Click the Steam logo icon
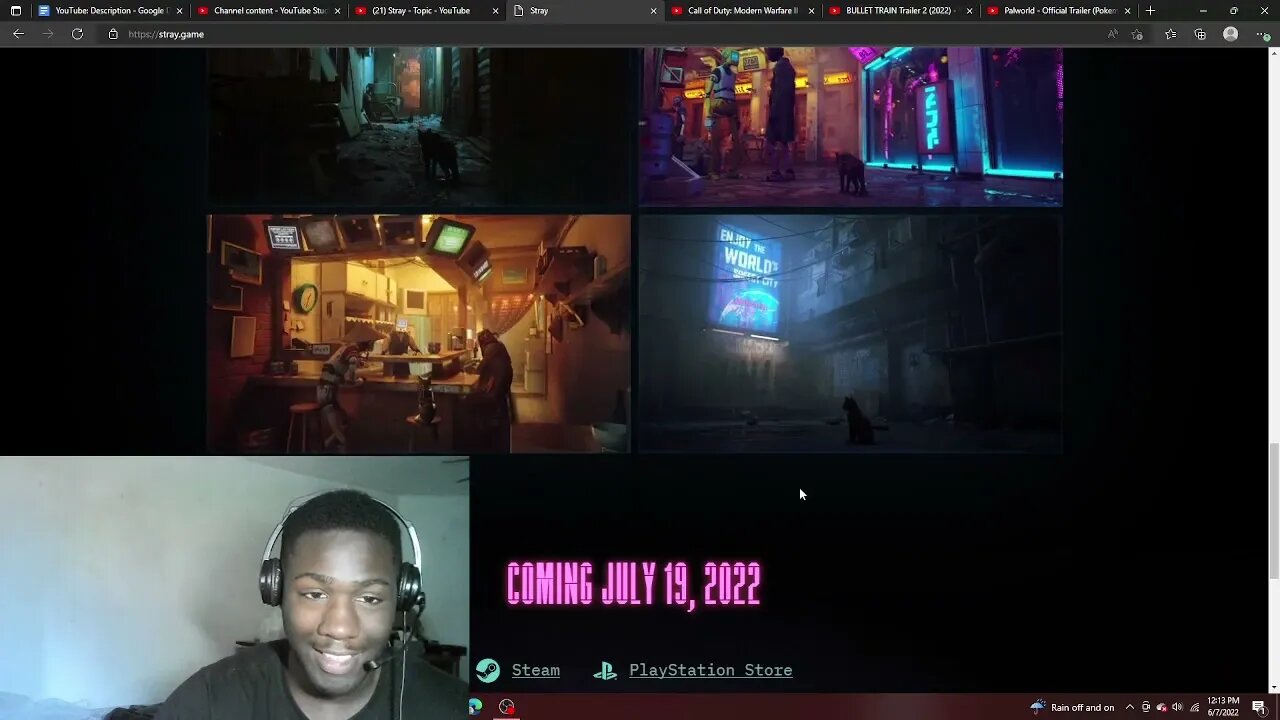Screen dimensions: 1280x720 coord(488,670)
